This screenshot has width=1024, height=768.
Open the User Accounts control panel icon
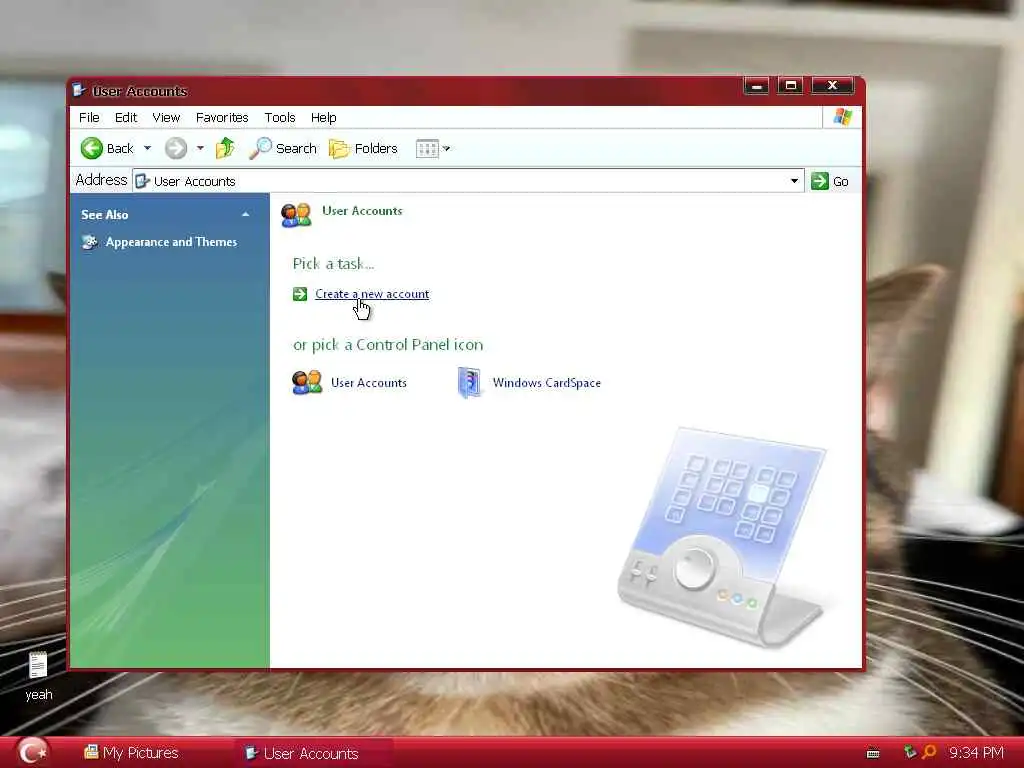[x=306, y=383]
